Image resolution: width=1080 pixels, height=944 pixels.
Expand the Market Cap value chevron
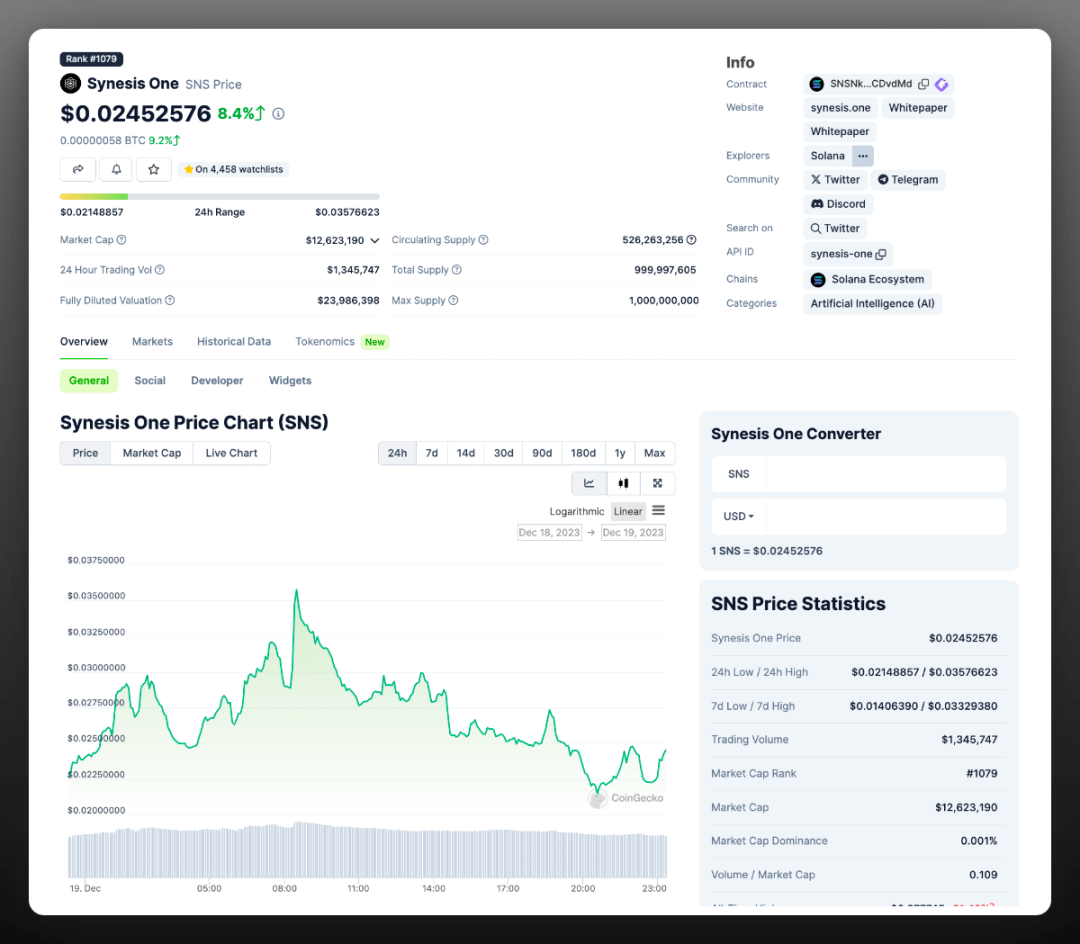(375, 241)
